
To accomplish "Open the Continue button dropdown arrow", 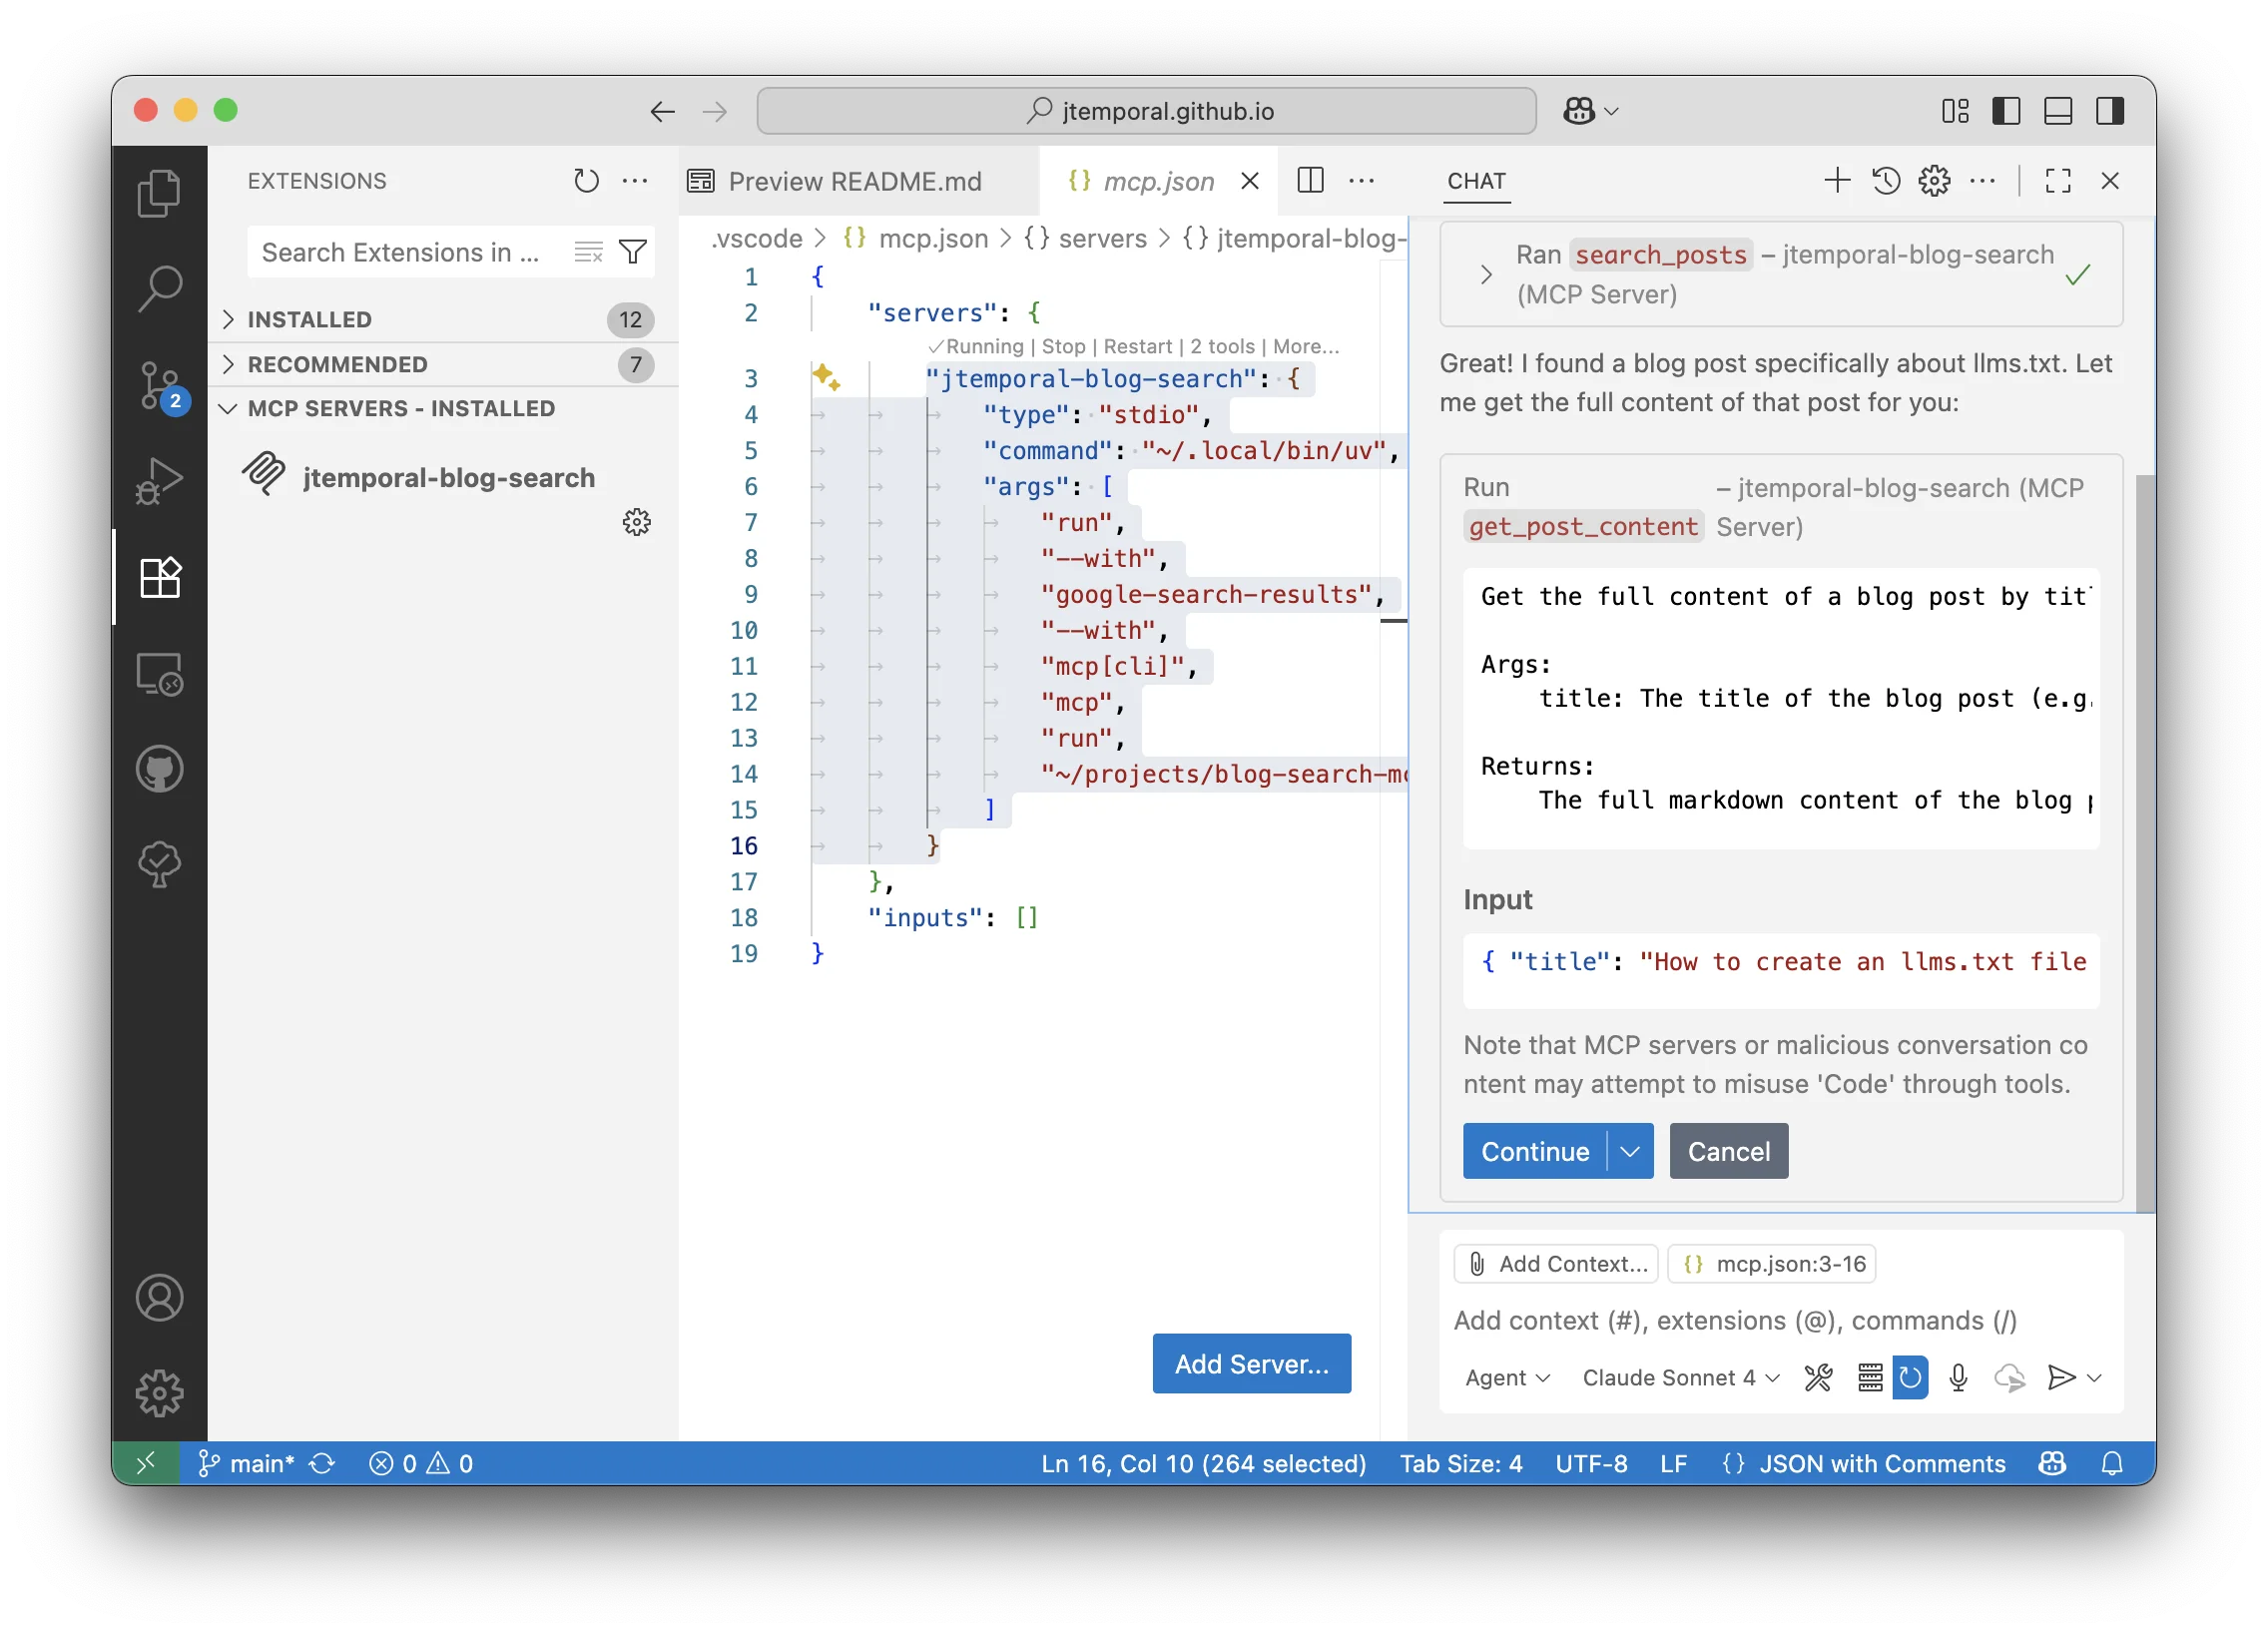I will click(x=1630, y=1151).
